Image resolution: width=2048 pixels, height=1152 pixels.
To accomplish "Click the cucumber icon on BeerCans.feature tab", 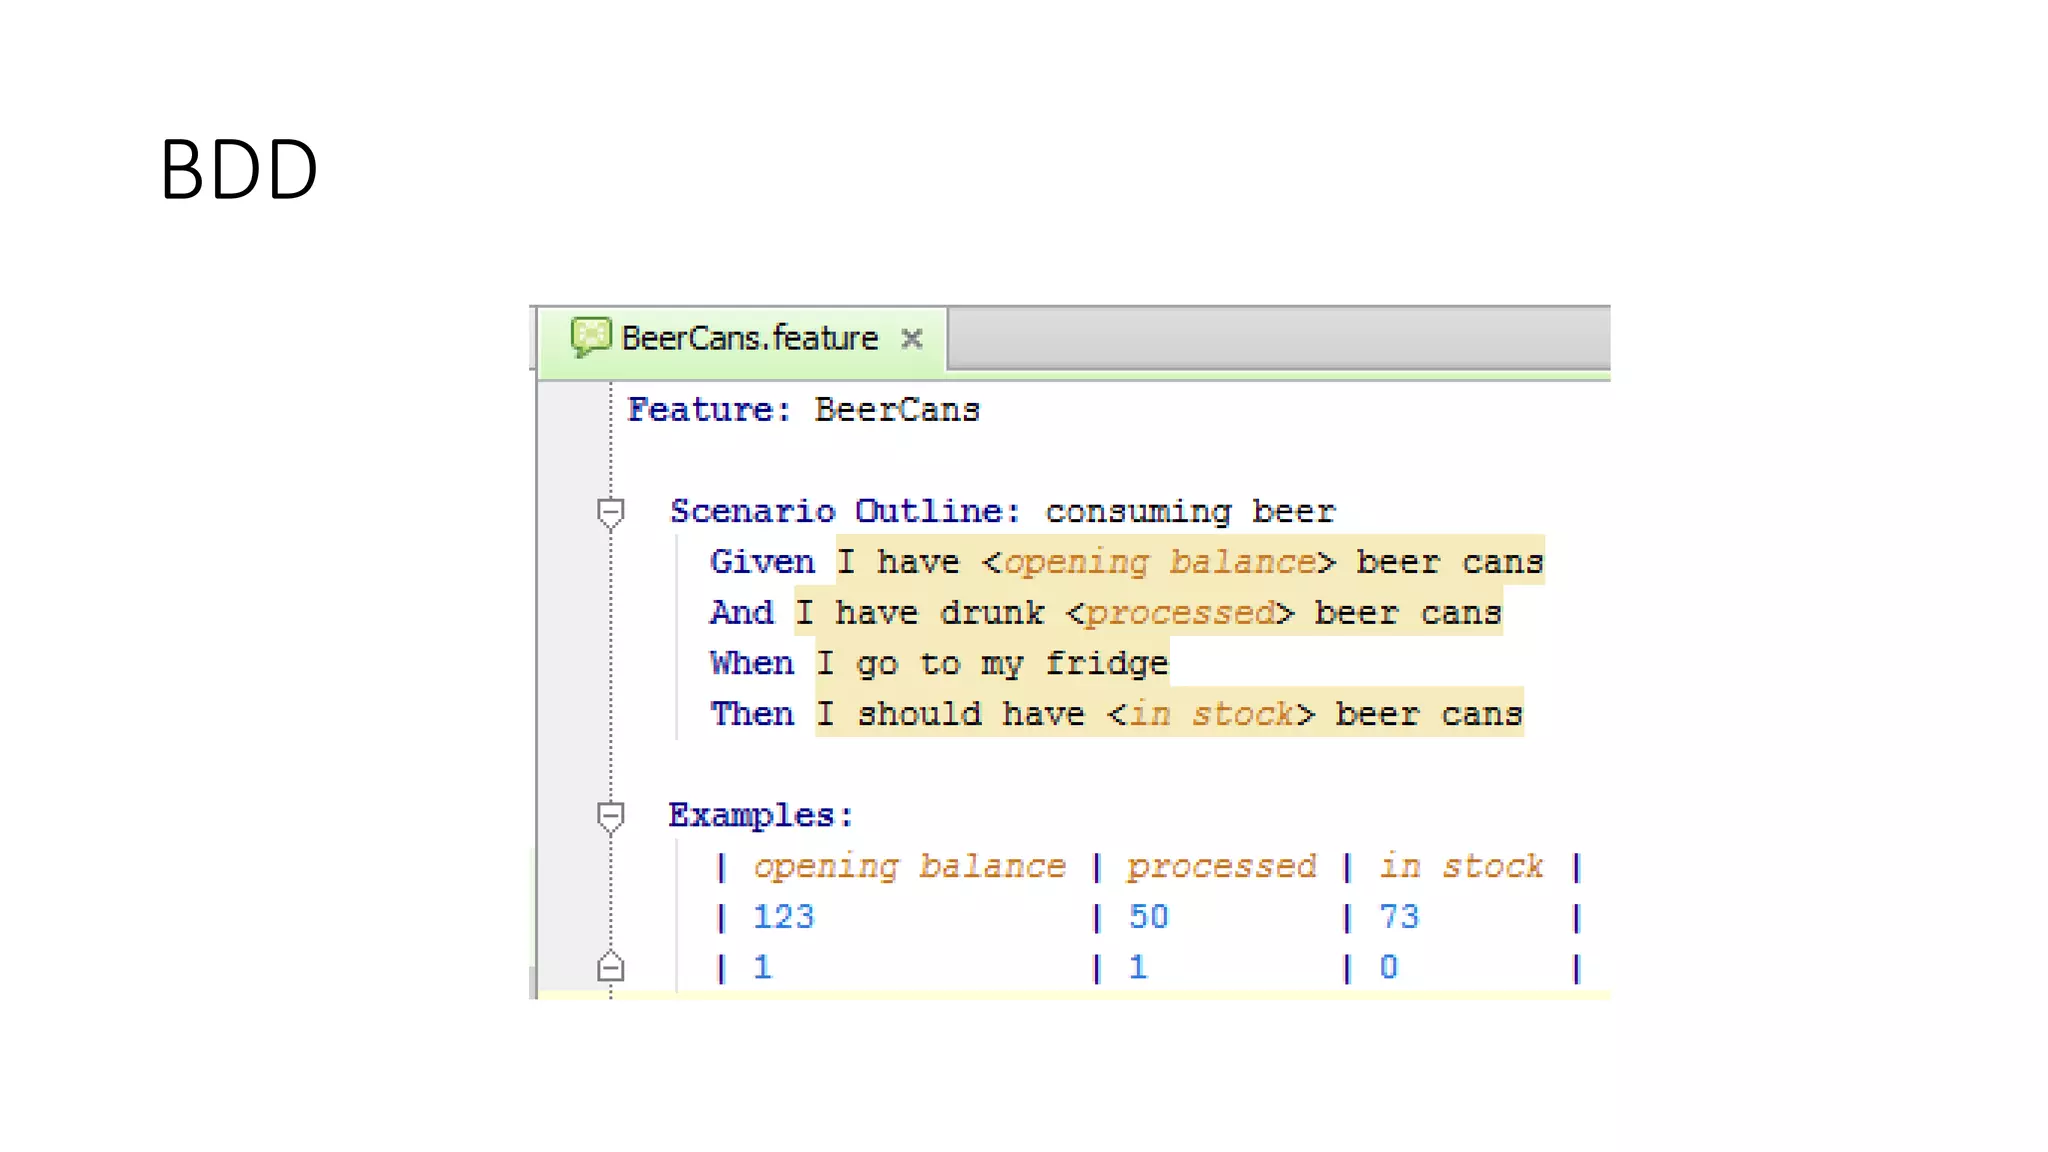I will pos(590,337).
